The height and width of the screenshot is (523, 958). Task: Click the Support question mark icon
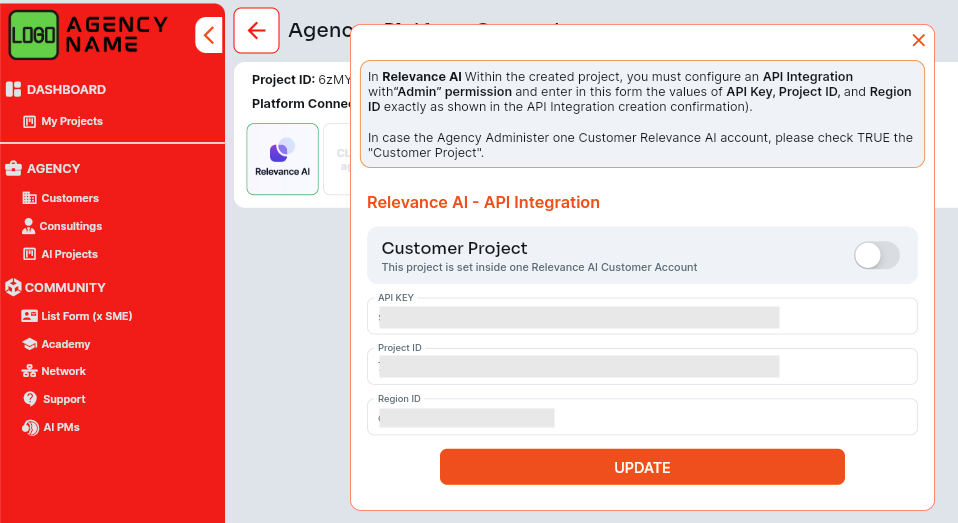[30, 399]
